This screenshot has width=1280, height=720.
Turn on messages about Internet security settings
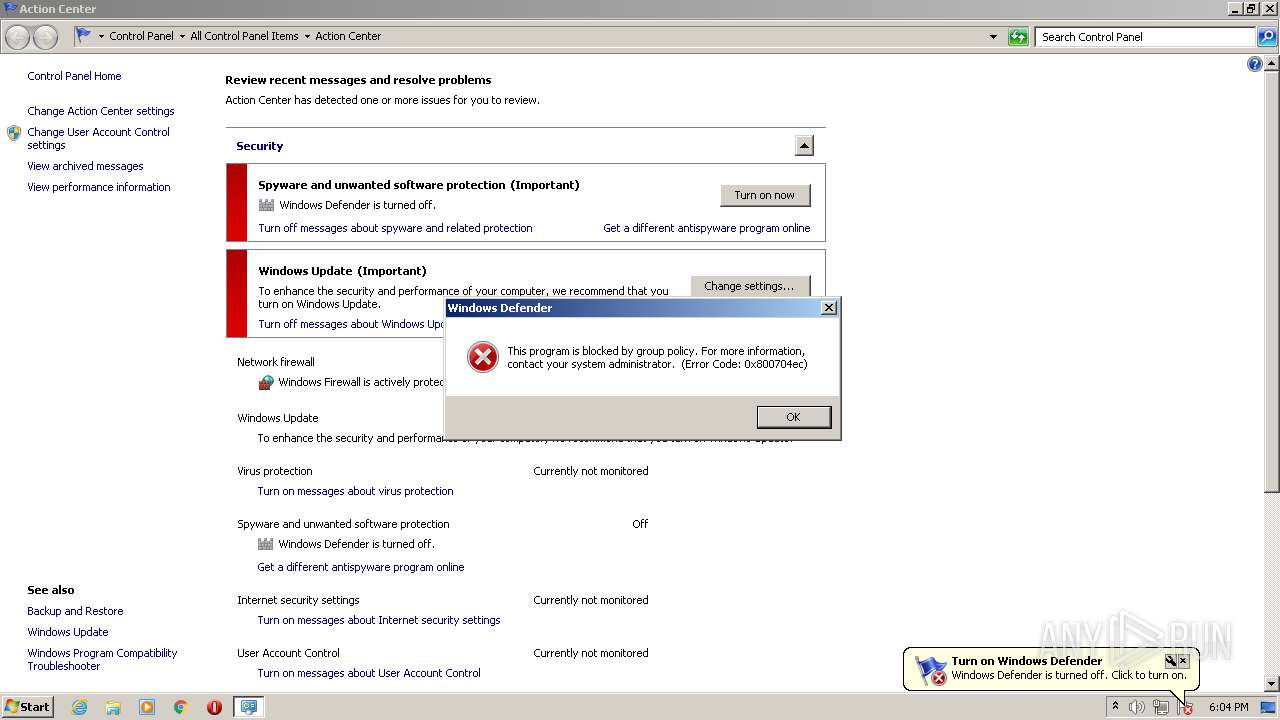pyautogui.click(x=379, y=620)
